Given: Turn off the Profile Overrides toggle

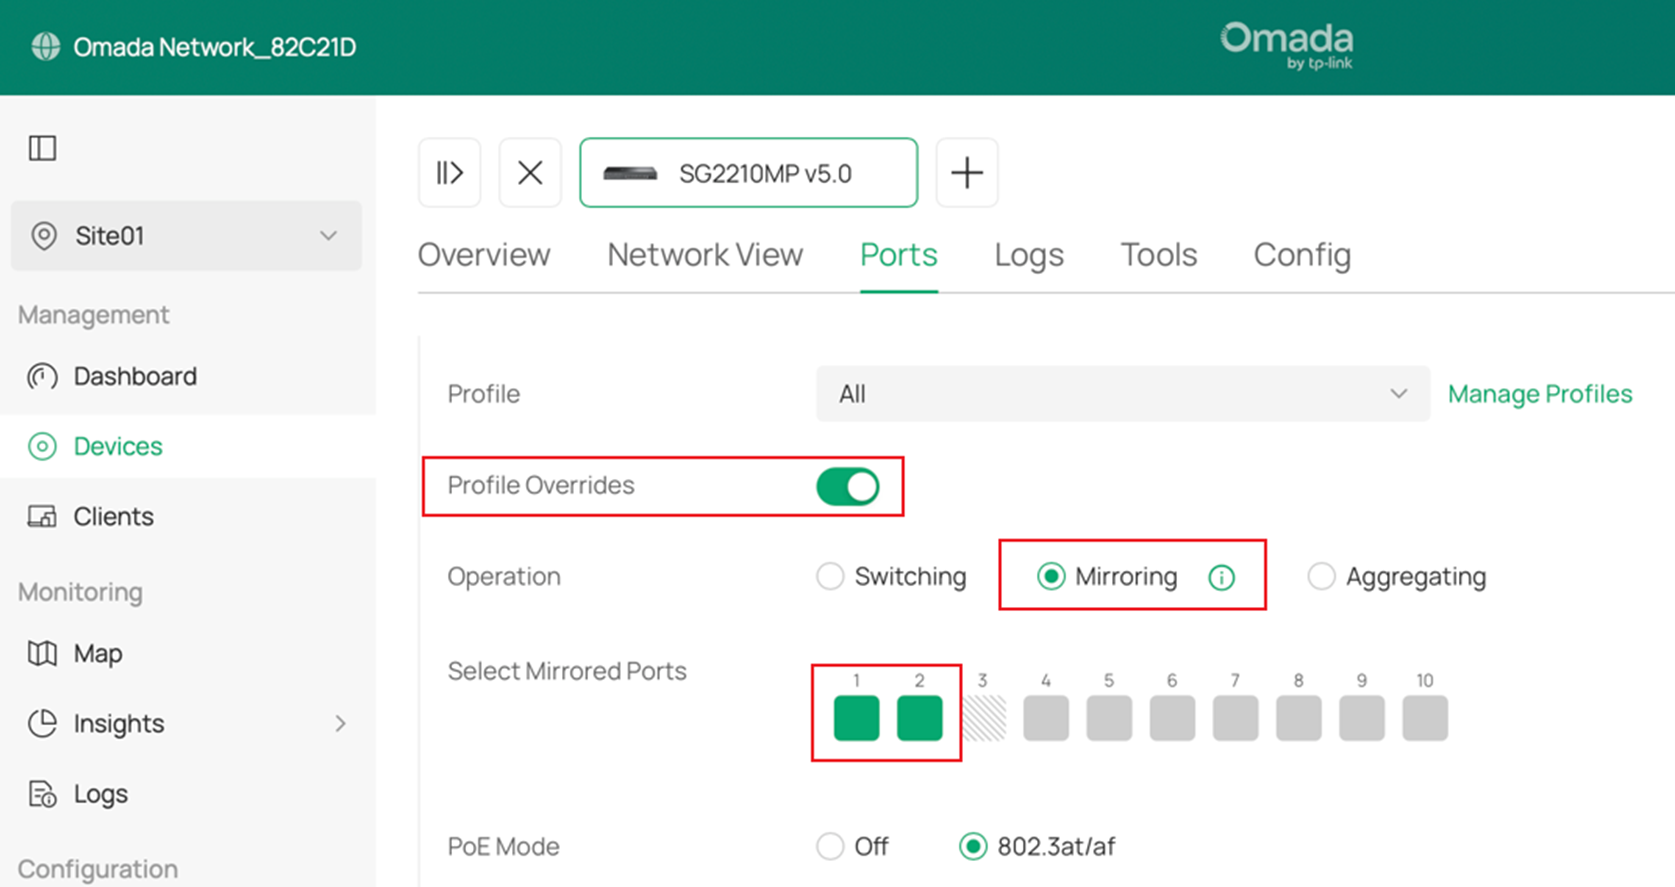Looking at the screenshot, I should pos(848,487).
